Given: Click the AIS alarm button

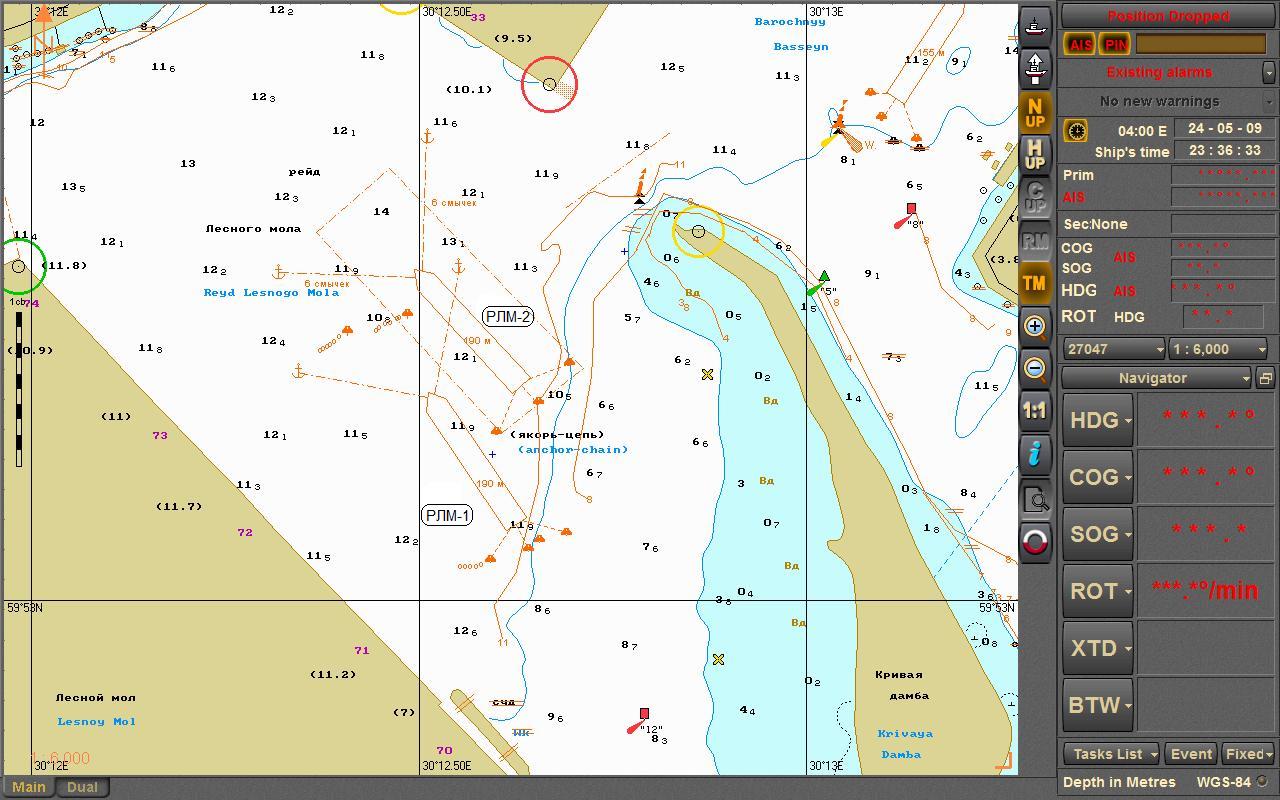Looking at the screenshot, I should pyautogui.click(x=1080, y=44).
